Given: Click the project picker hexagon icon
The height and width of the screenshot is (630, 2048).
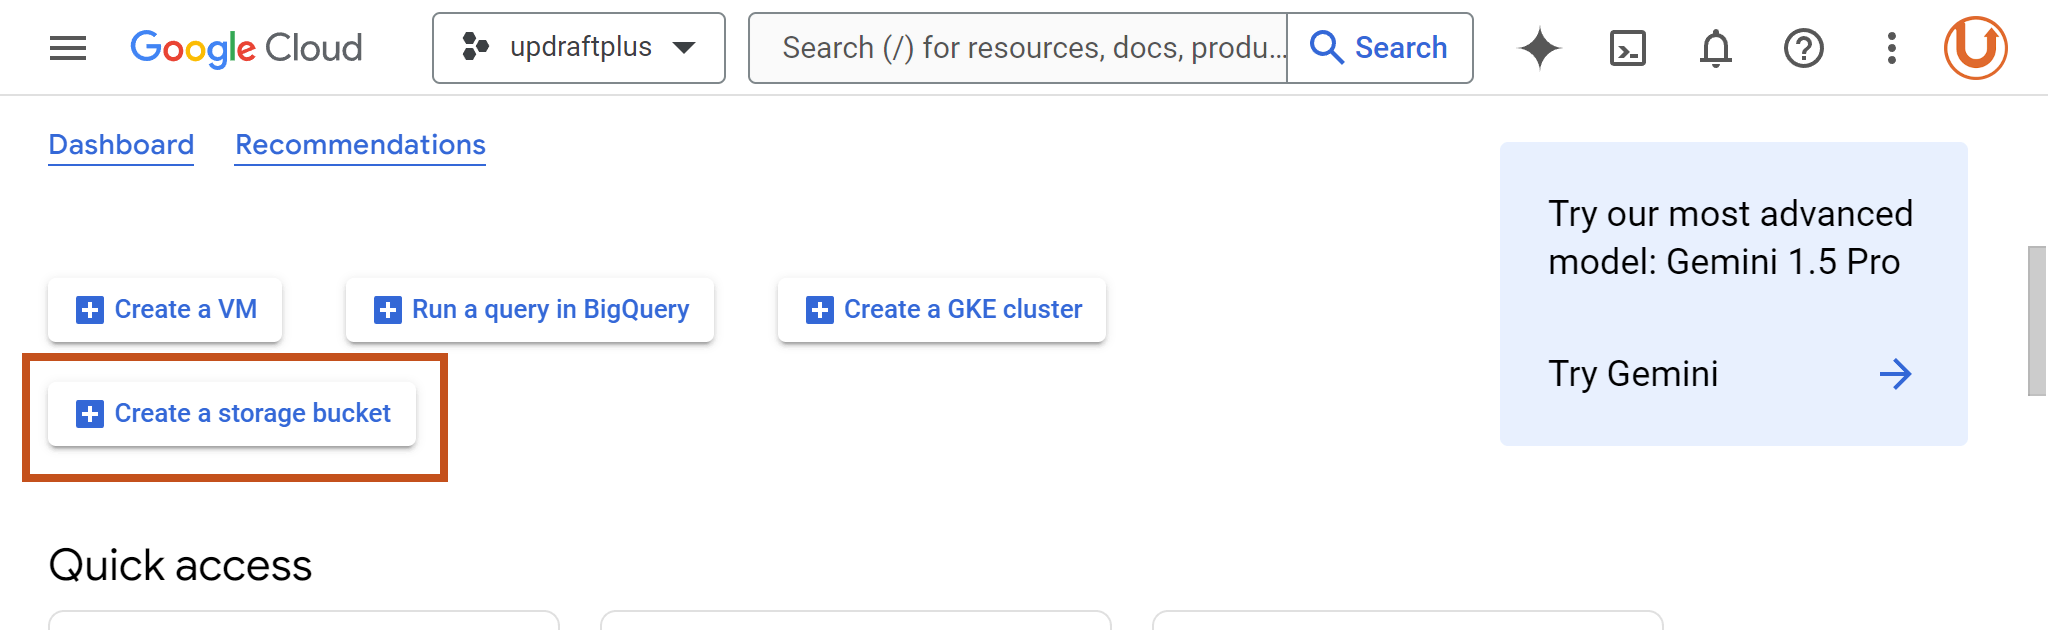Looking at the screenshot, I should point(475,47).
